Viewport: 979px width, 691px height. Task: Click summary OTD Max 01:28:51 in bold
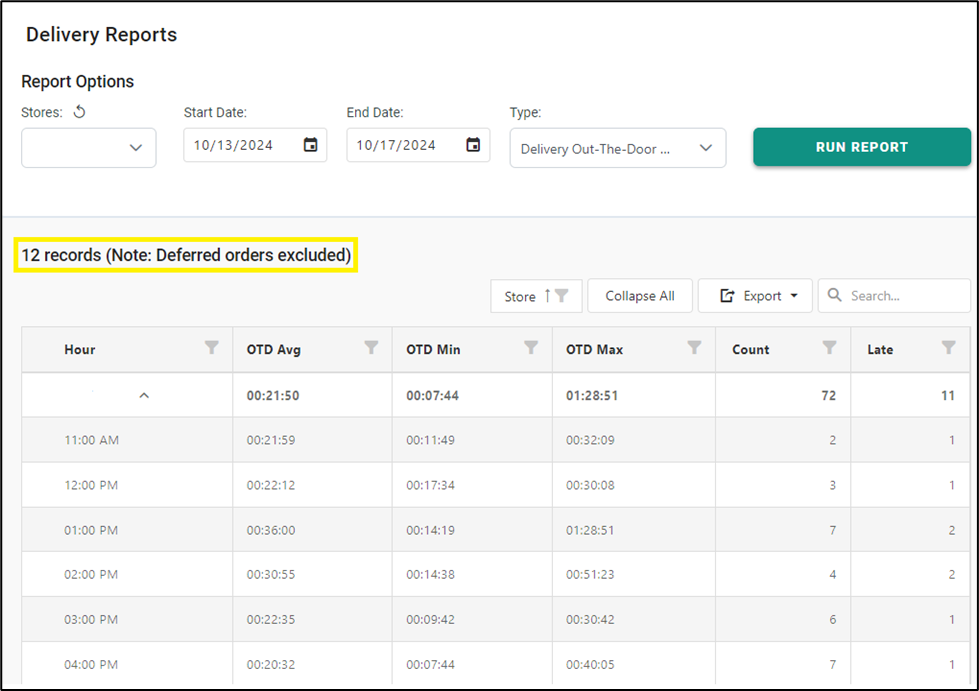(x=592, y=396)
